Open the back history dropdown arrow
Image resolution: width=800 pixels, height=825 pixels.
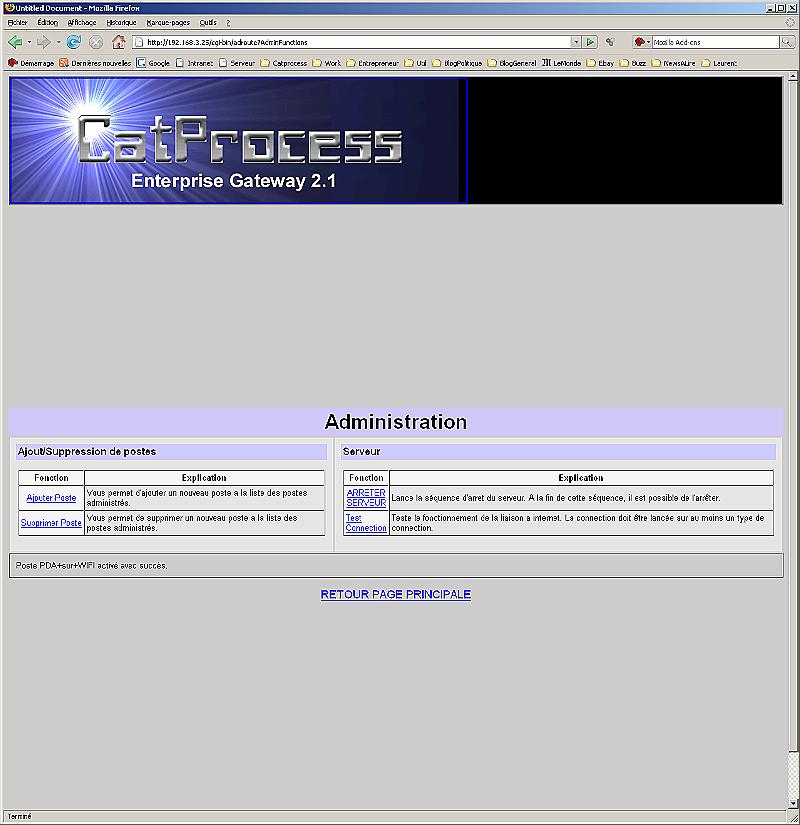(x=29, y=42)
